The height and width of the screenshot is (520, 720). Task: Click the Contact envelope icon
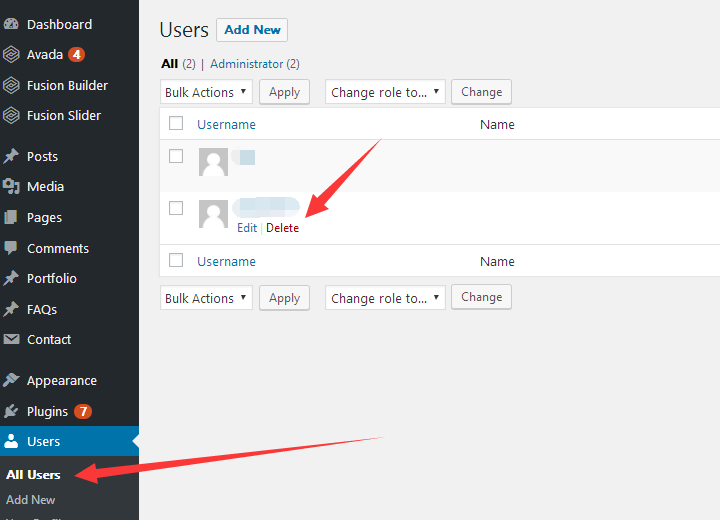click(11, 339)
